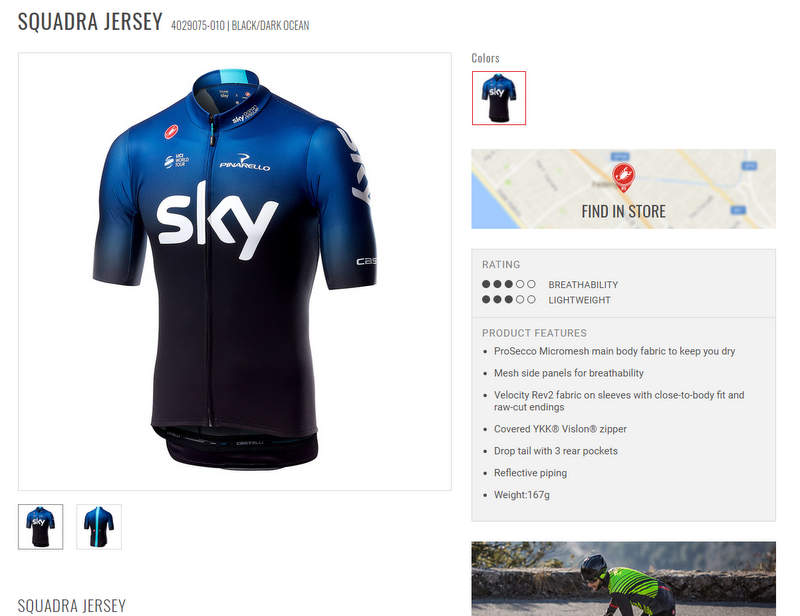Click the red Castelli scorpion badge on jersey

pyautogui.click(x=171, y=130)
